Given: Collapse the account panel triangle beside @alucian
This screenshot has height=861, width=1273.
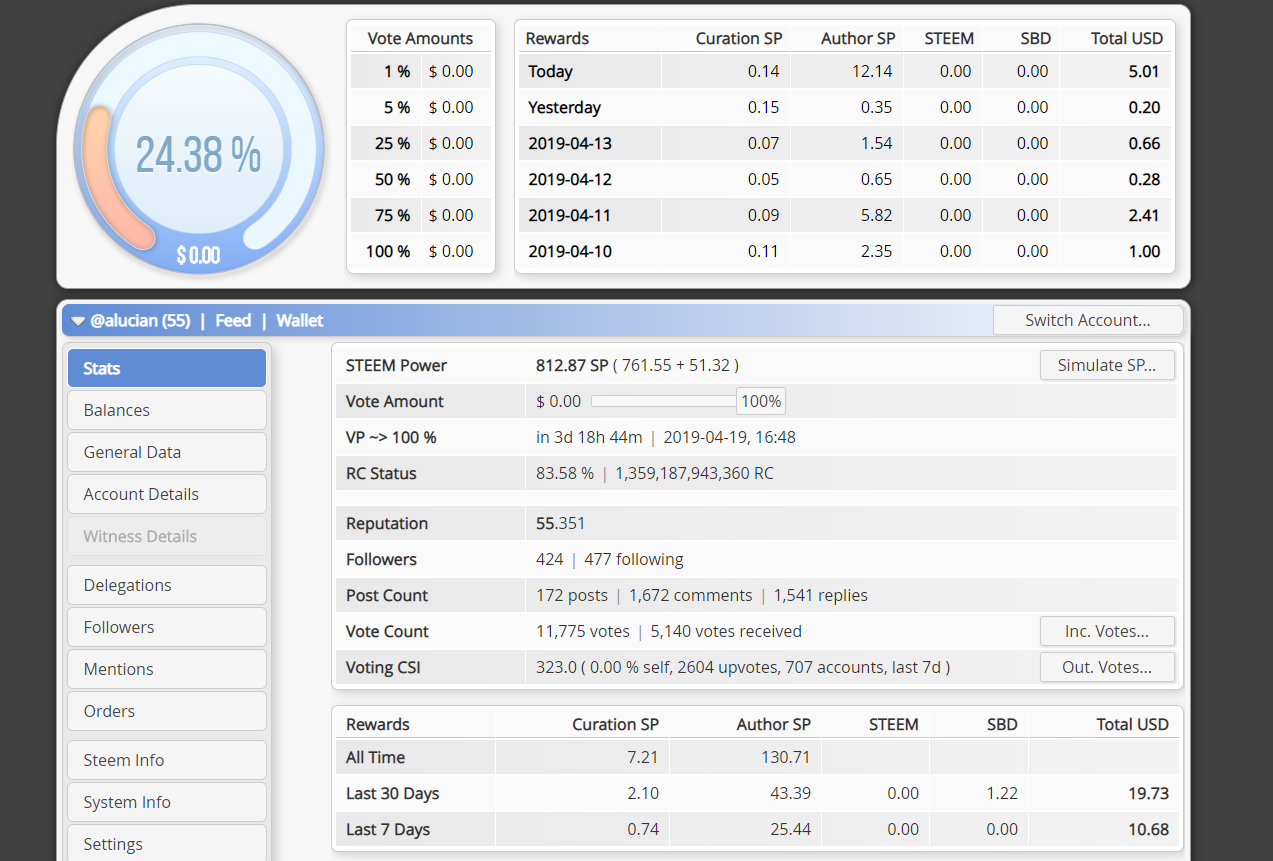Looking at the screenshot, I should click(77, 321).
